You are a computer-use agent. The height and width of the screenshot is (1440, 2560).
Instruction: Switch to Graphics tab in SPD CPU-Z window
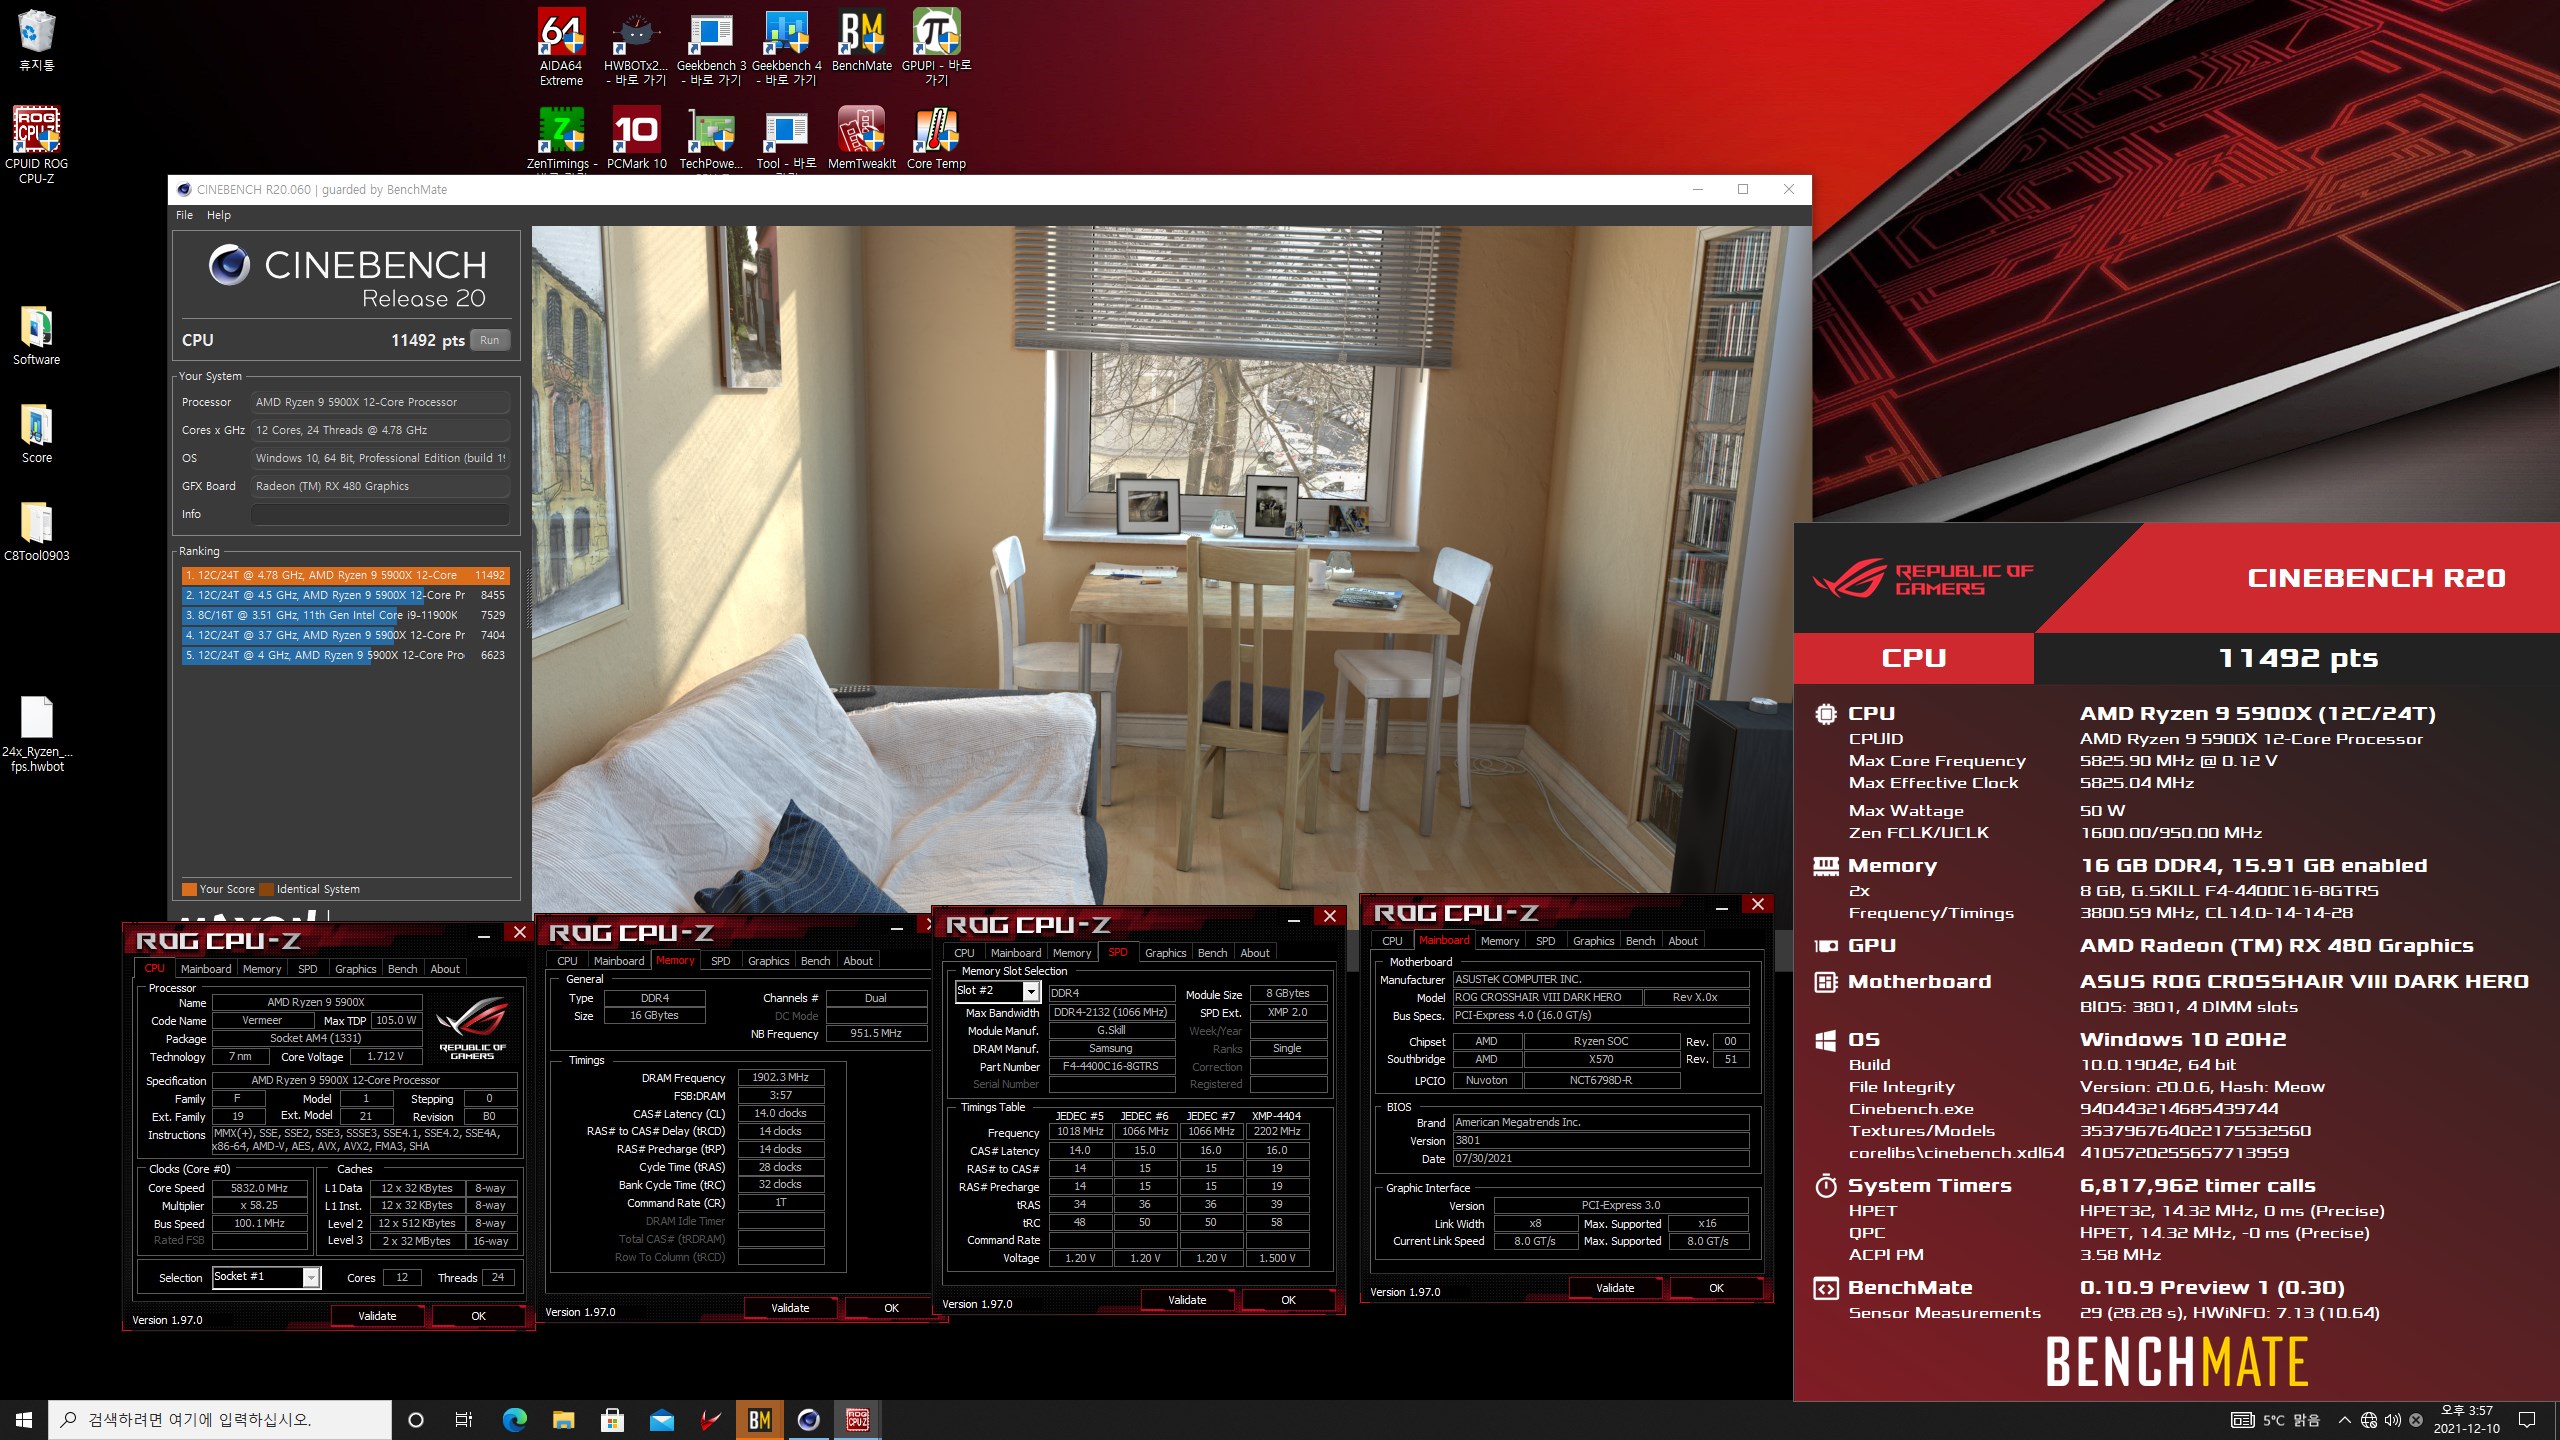click(1166, 953)
